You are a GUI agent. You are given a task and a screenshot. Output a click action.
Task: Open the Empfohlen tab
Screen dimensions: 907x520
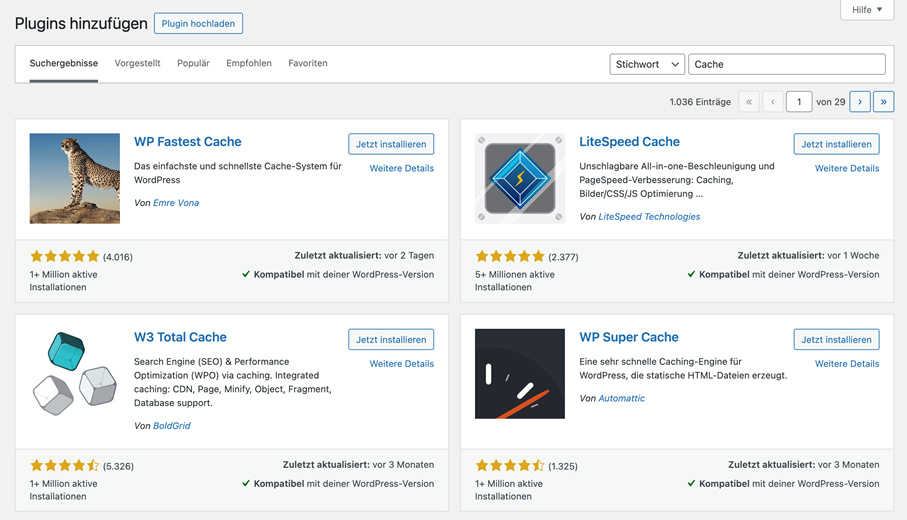pos(249,63)
